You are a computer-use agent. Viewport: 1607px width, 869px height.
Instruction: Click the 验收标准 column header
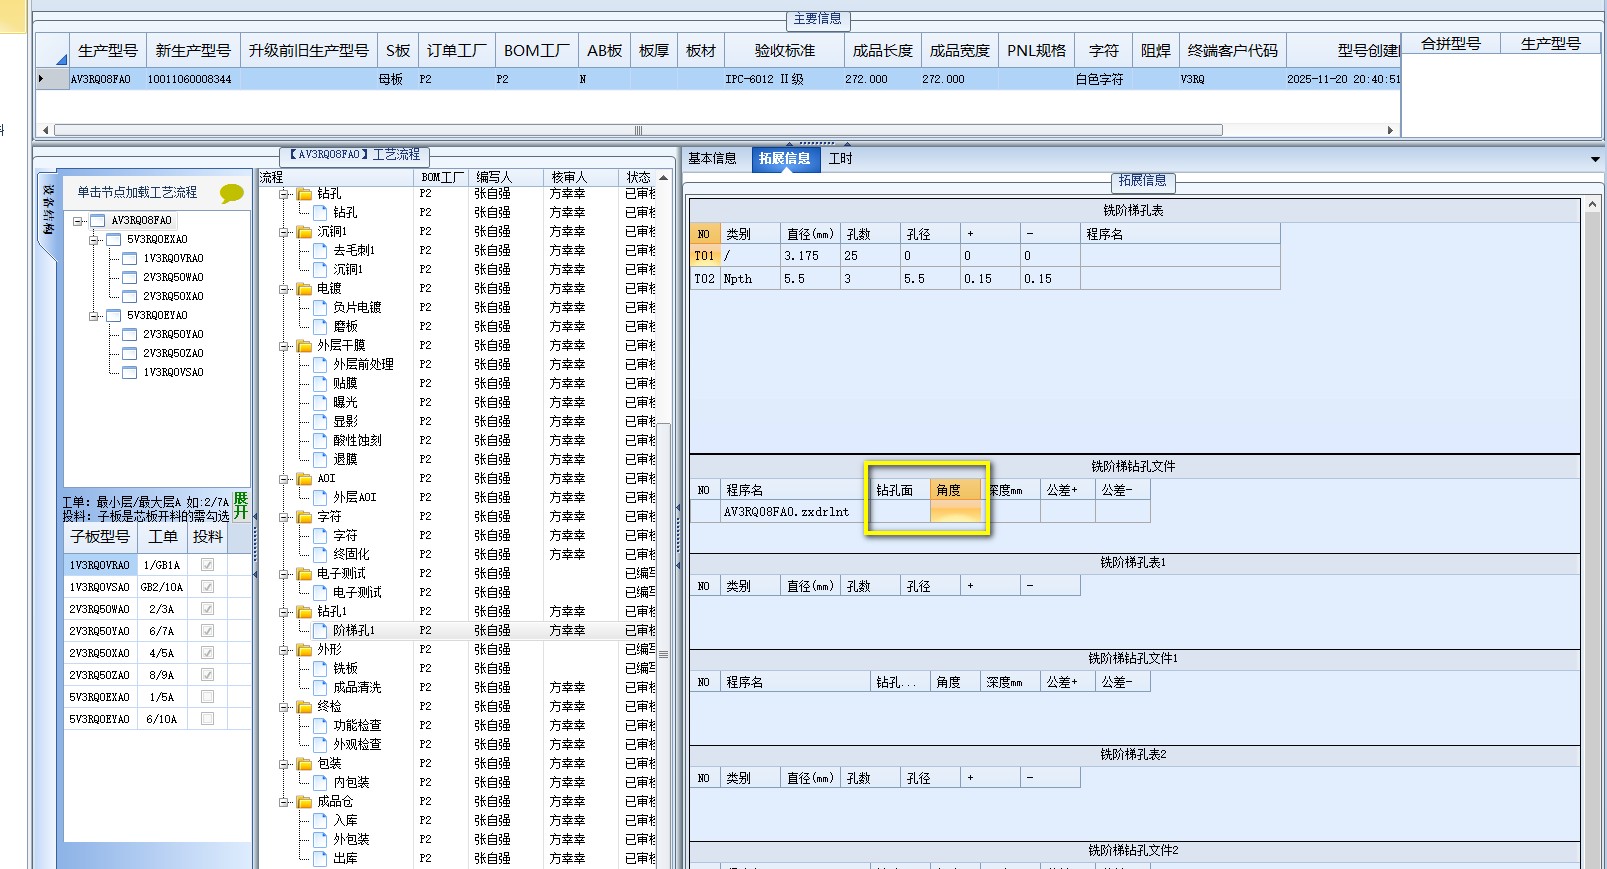click(785, 50)
